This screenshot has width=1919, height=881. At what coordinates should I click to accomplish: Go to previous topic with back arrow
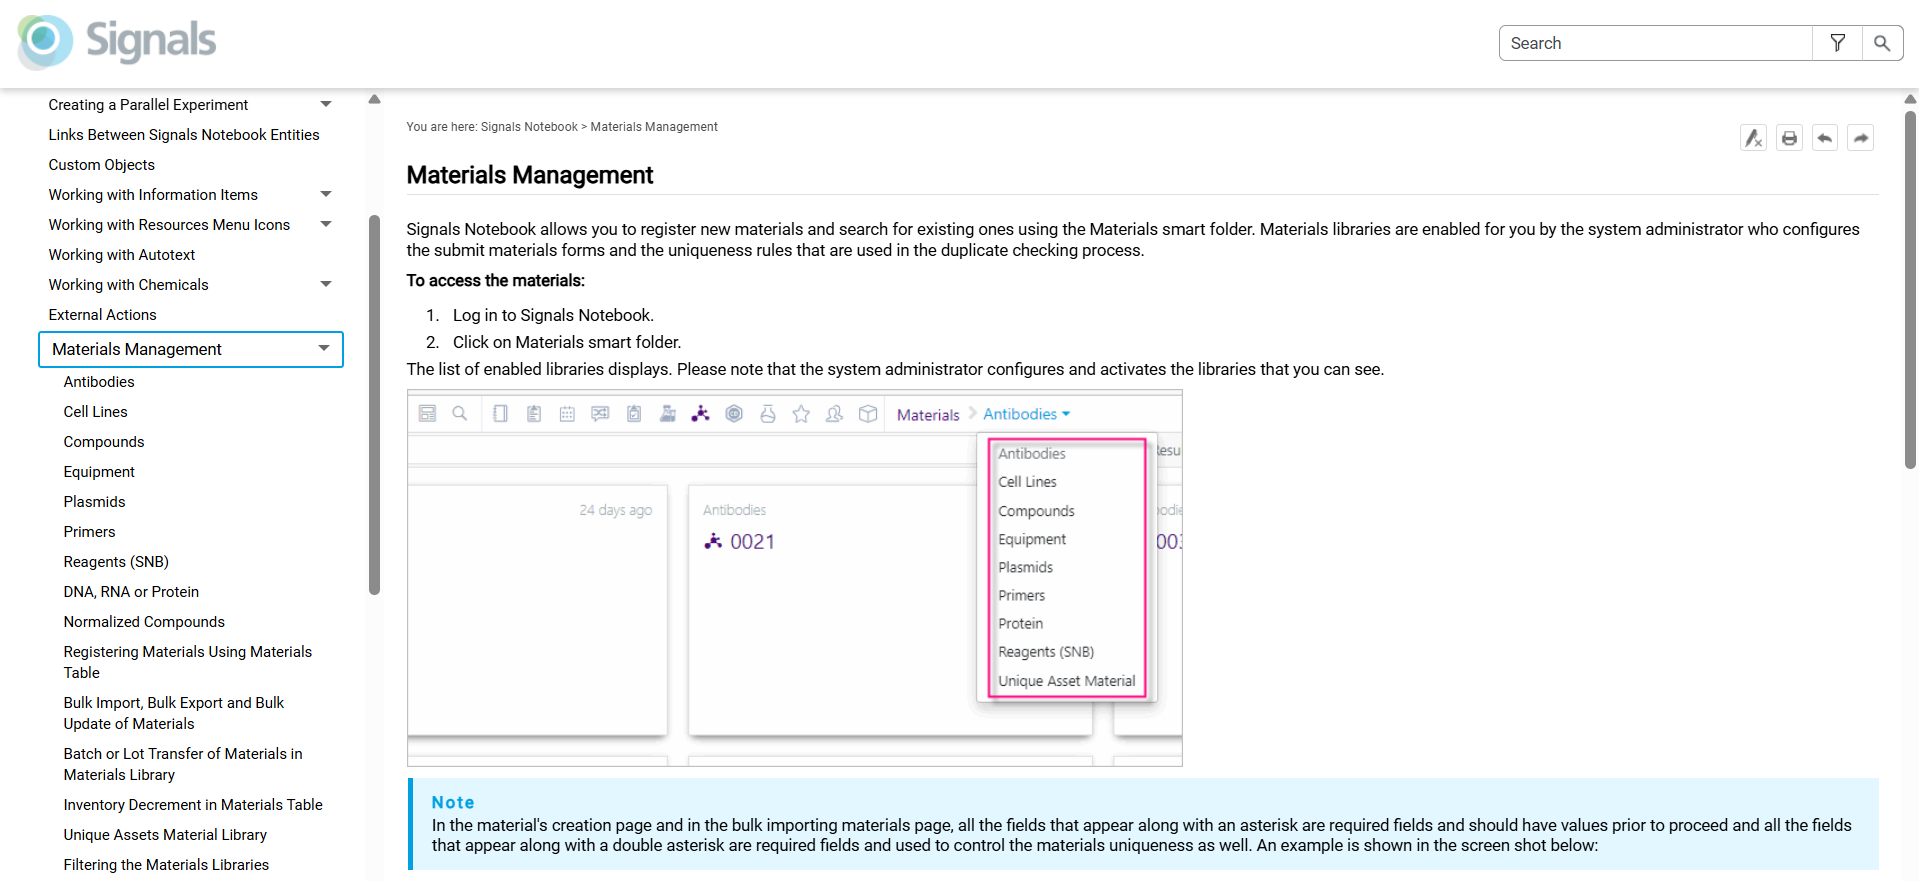point(1825,138)
